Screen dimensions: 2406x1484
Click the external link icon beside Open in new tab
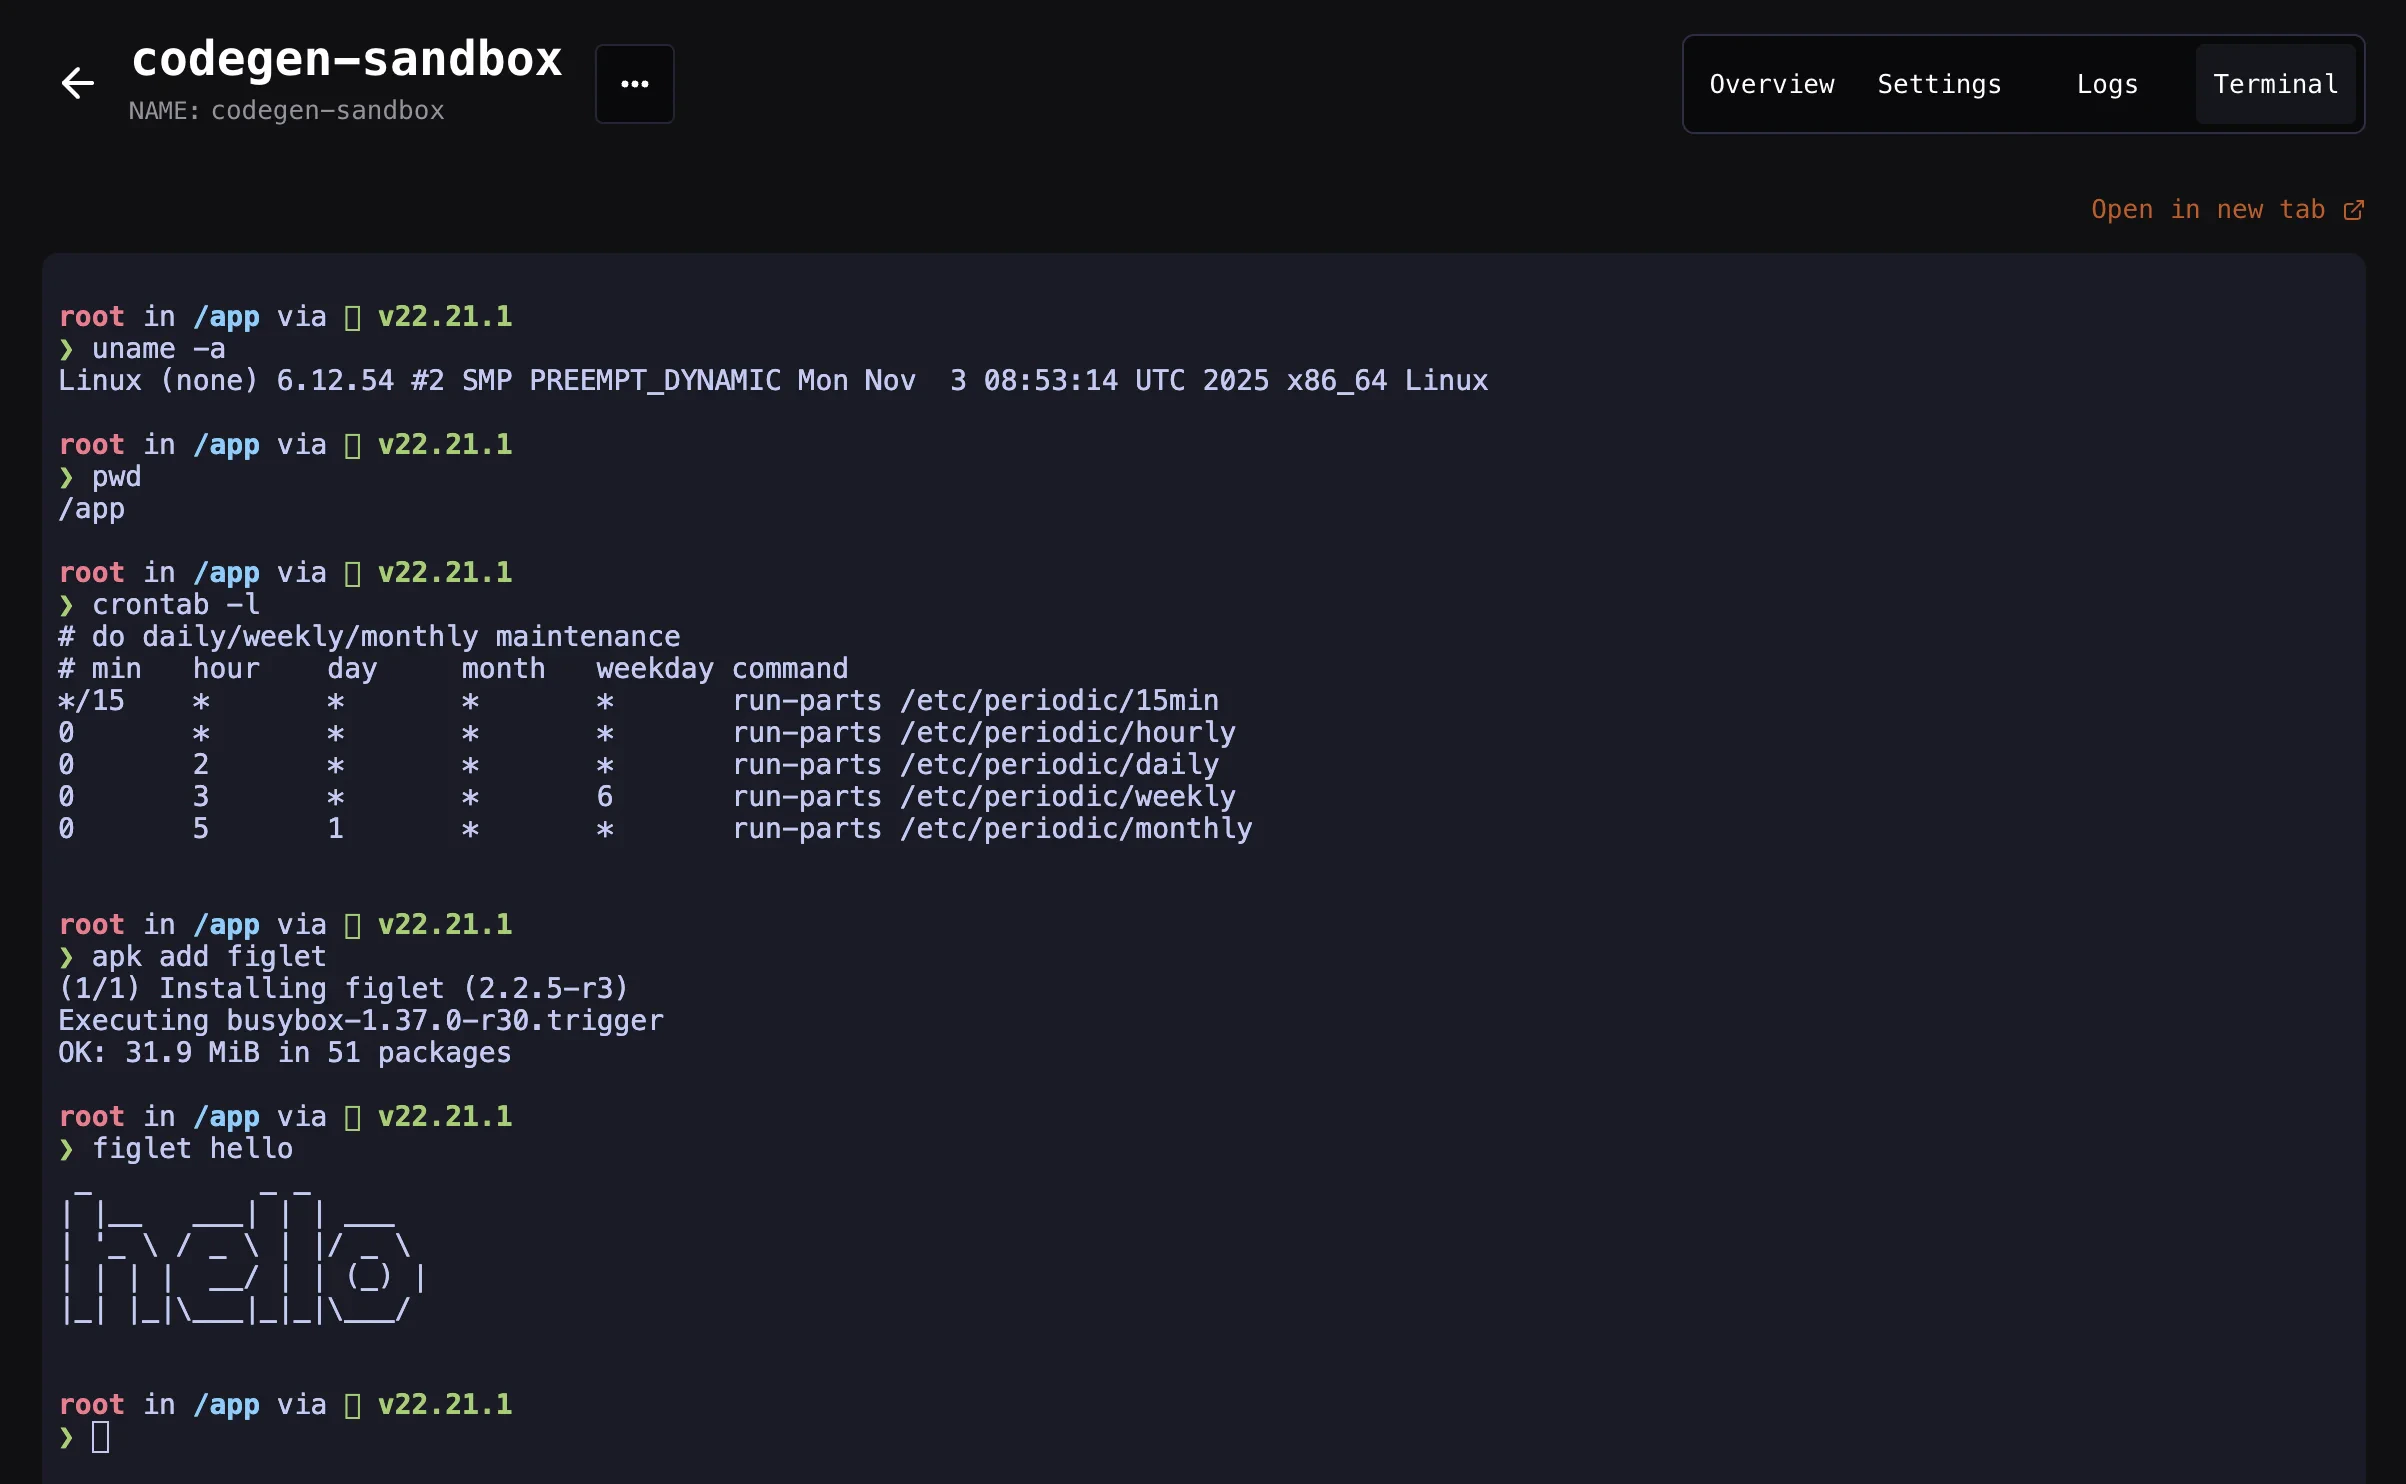tap(2355, 209)
